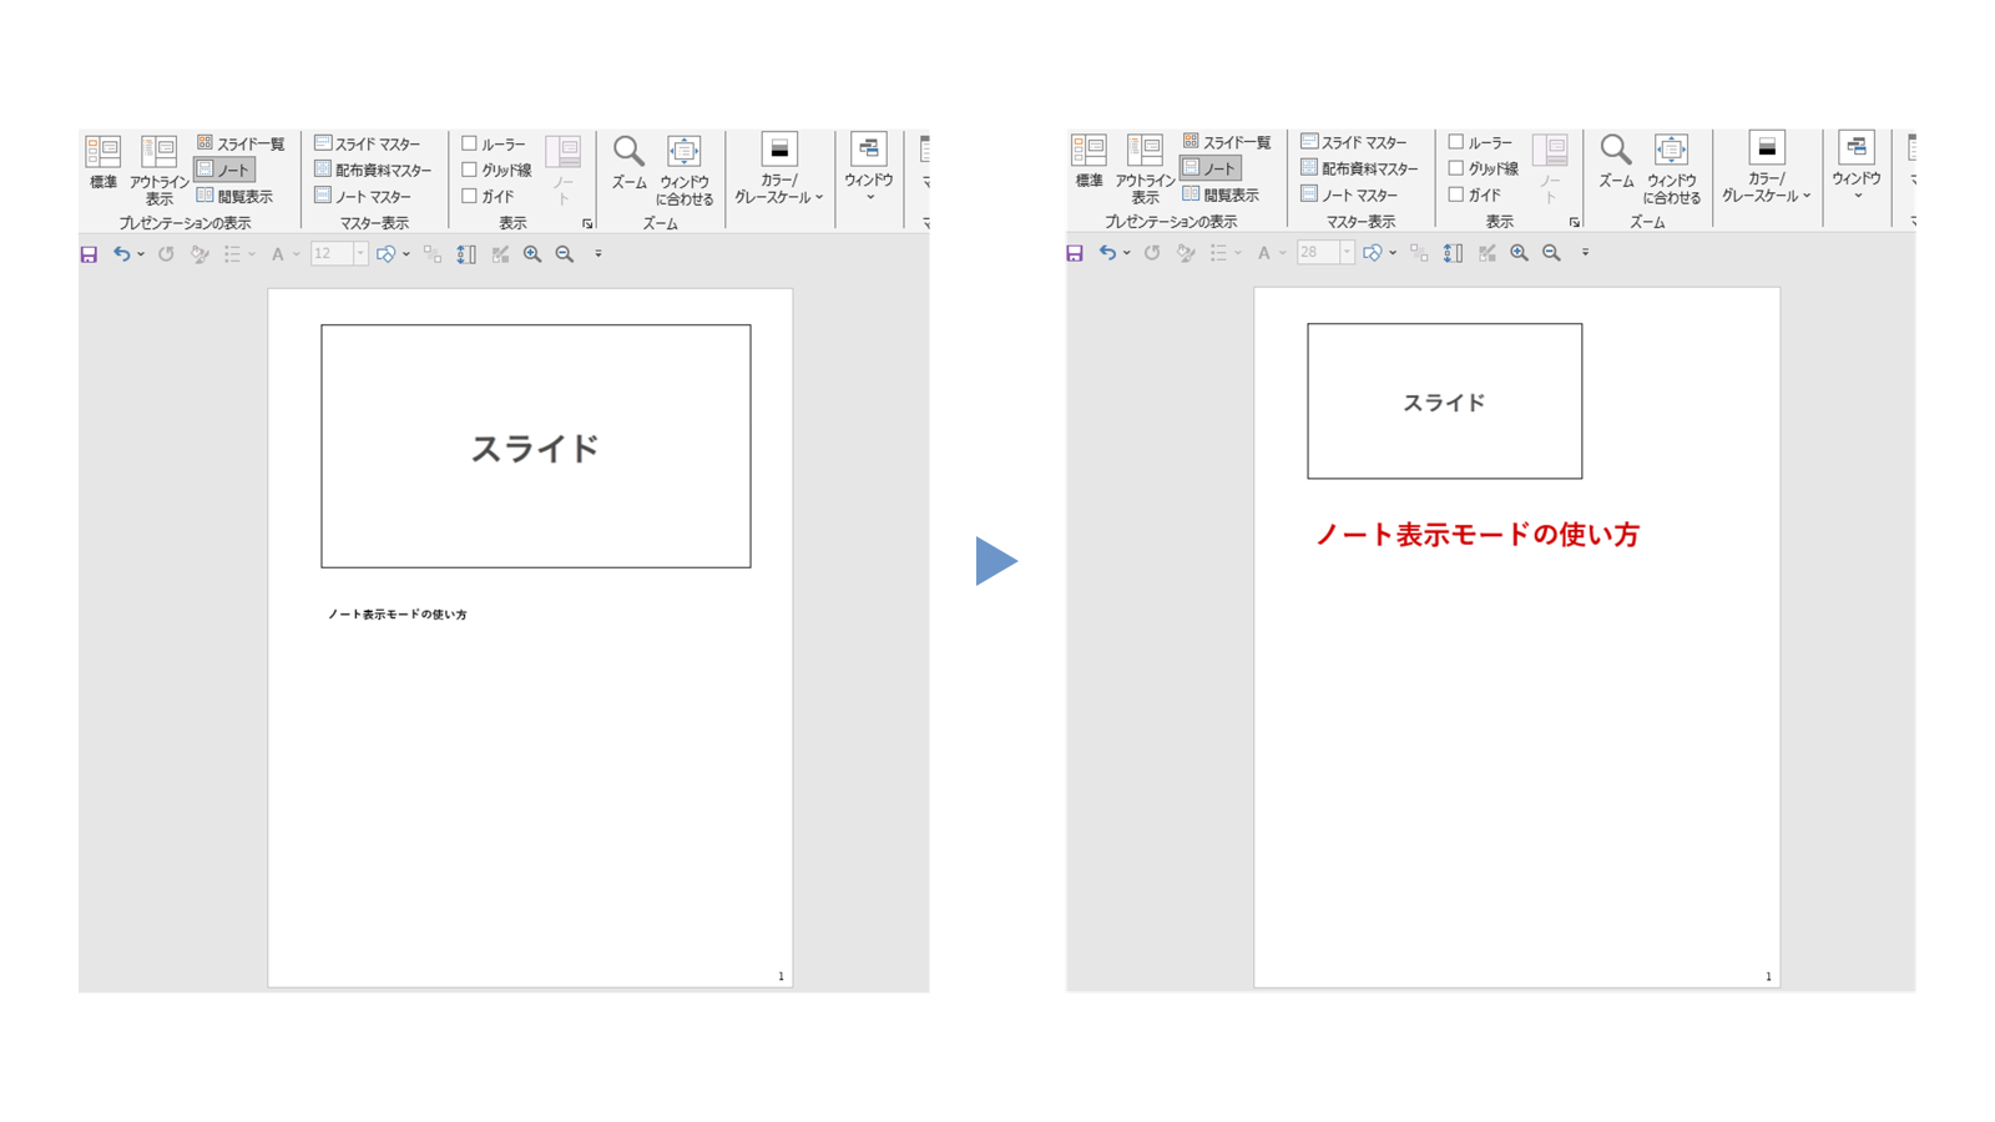Enable ルーラー checkbox in right window
The width and height of the screenshot is (1995, 1122).
point(1456,142)
